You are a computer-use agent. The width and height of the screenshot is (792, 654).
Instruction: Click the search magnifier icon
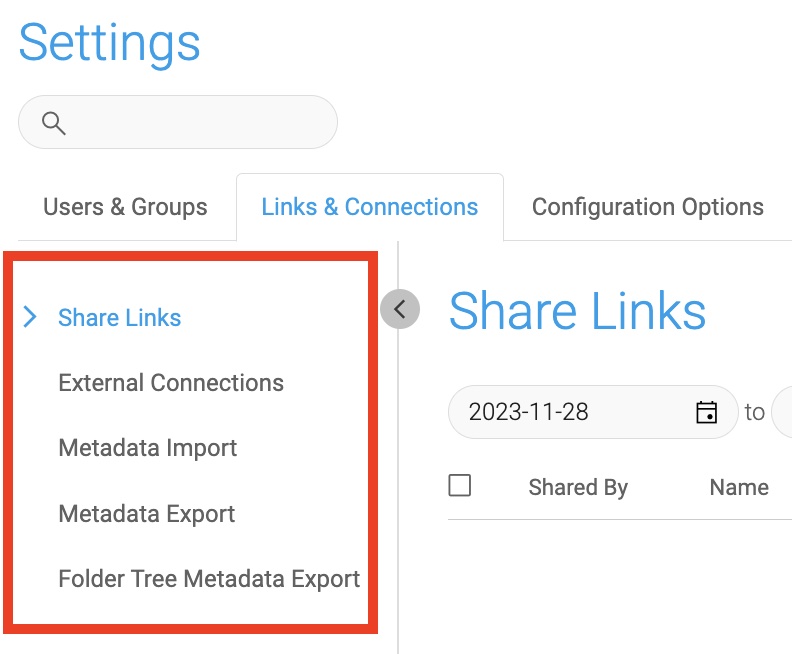coord(54,123)
